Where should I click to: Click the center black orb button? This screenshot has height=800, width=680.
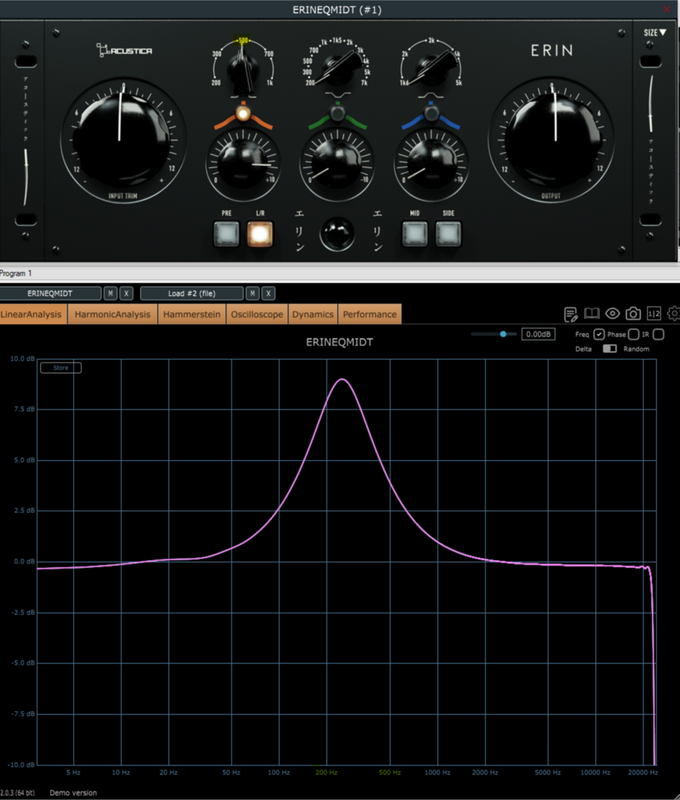pos(337,234)
